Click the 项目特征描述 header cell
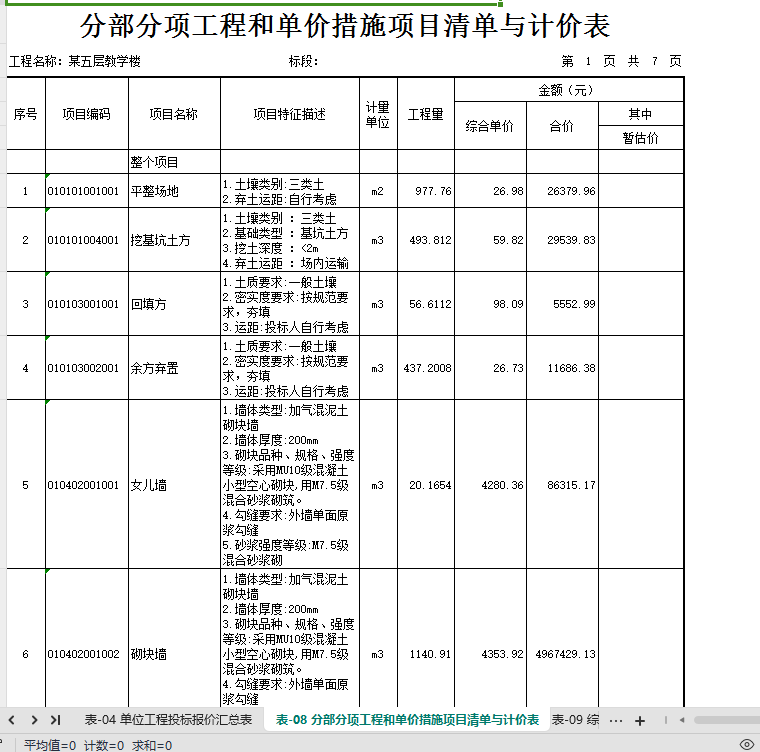 pyautogui.click(x=290, y=113)
